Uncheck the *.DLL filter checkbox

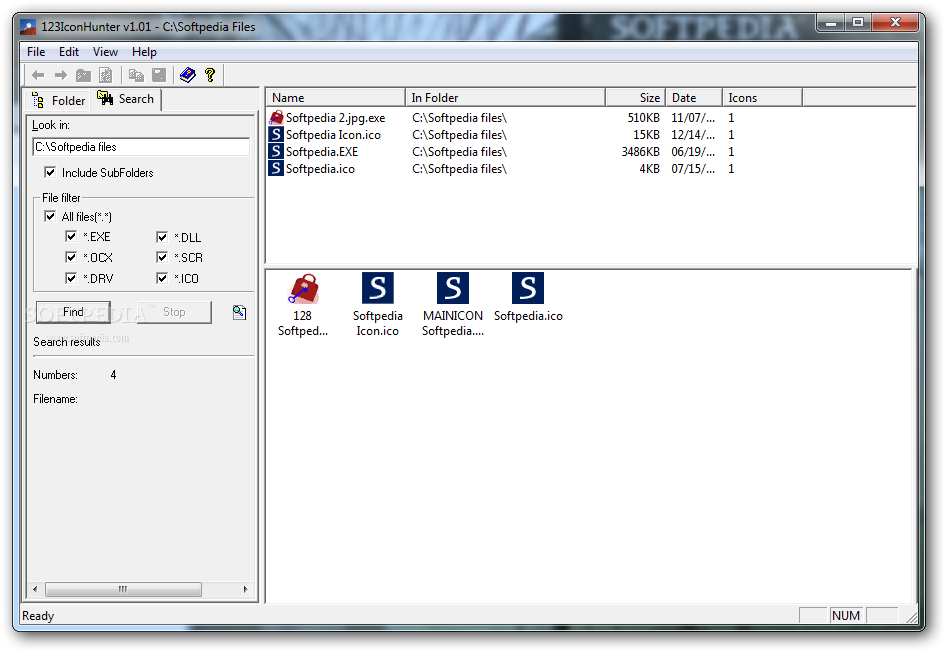162,236
